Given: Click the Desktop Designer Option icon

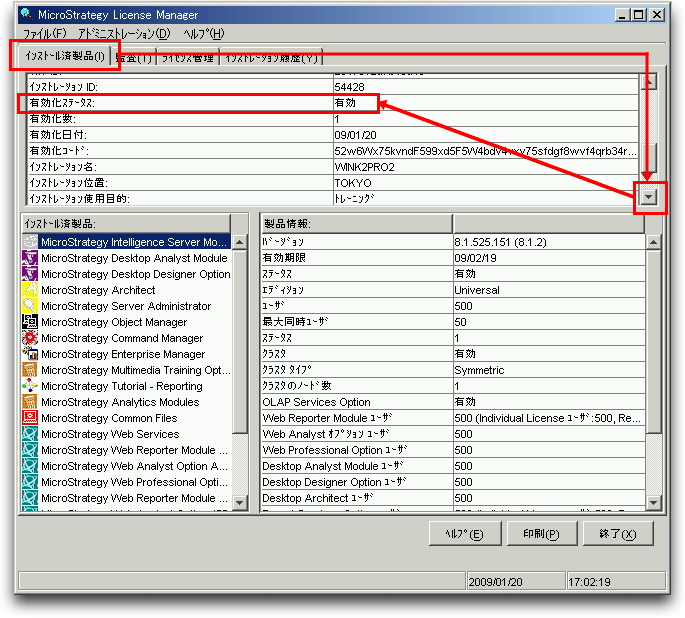Looking at the screenshot, I should pos(30,274).
